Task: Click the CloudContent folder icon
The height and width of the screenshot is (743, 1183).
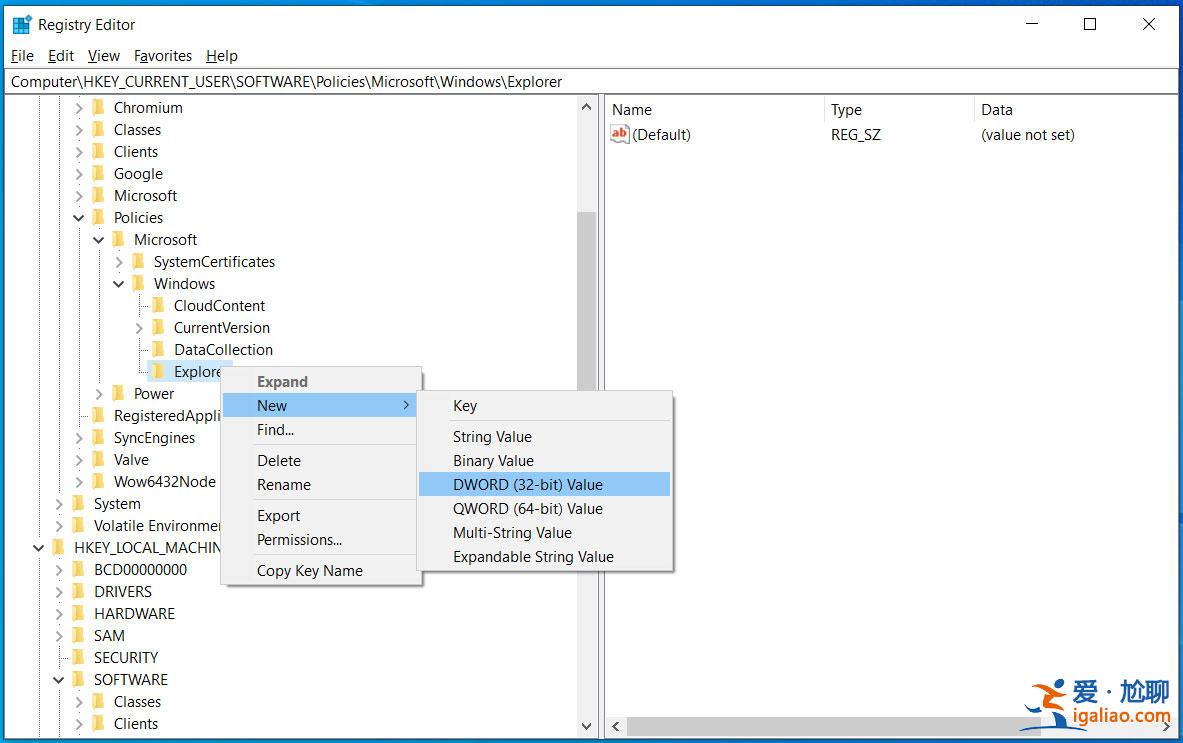Action: pos(158,306)
